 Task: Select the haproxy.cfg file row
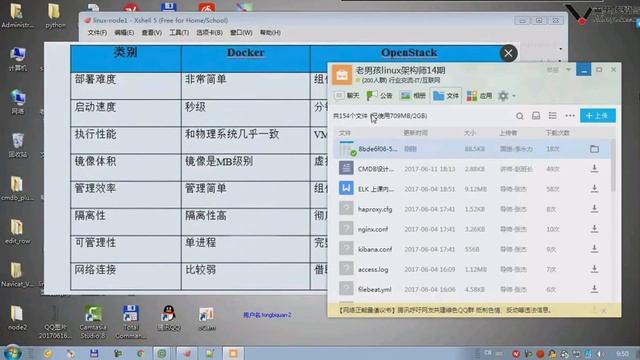point(472,209)
